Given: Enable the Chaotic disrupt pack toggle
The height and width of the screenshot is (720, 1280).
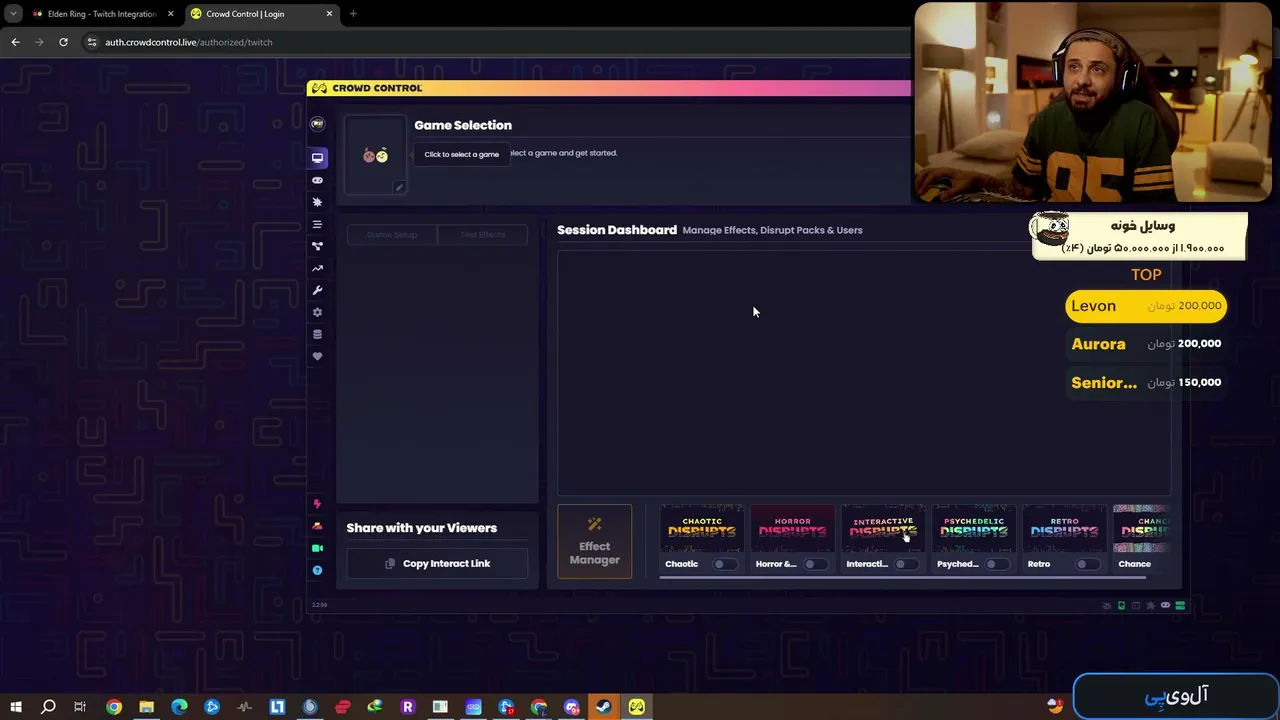Looking at the screenshot, I should [723, 564].
